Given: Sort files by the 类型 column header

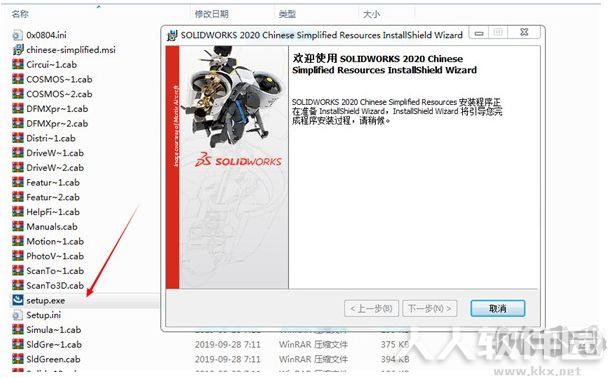Looking at the screenshot, I should 287,14.
